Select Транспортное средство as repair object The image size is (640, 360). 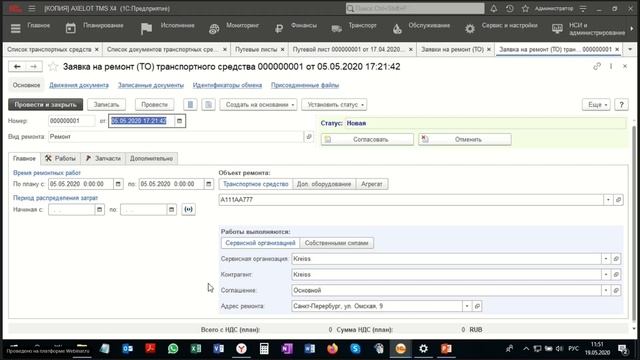[x=256, y=184]
